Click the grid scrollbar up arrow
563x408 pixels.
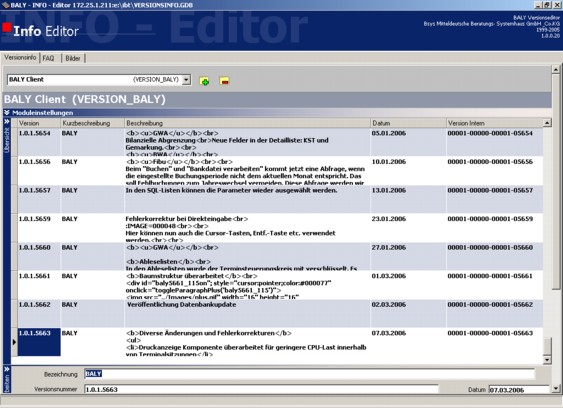pos(547,123)
